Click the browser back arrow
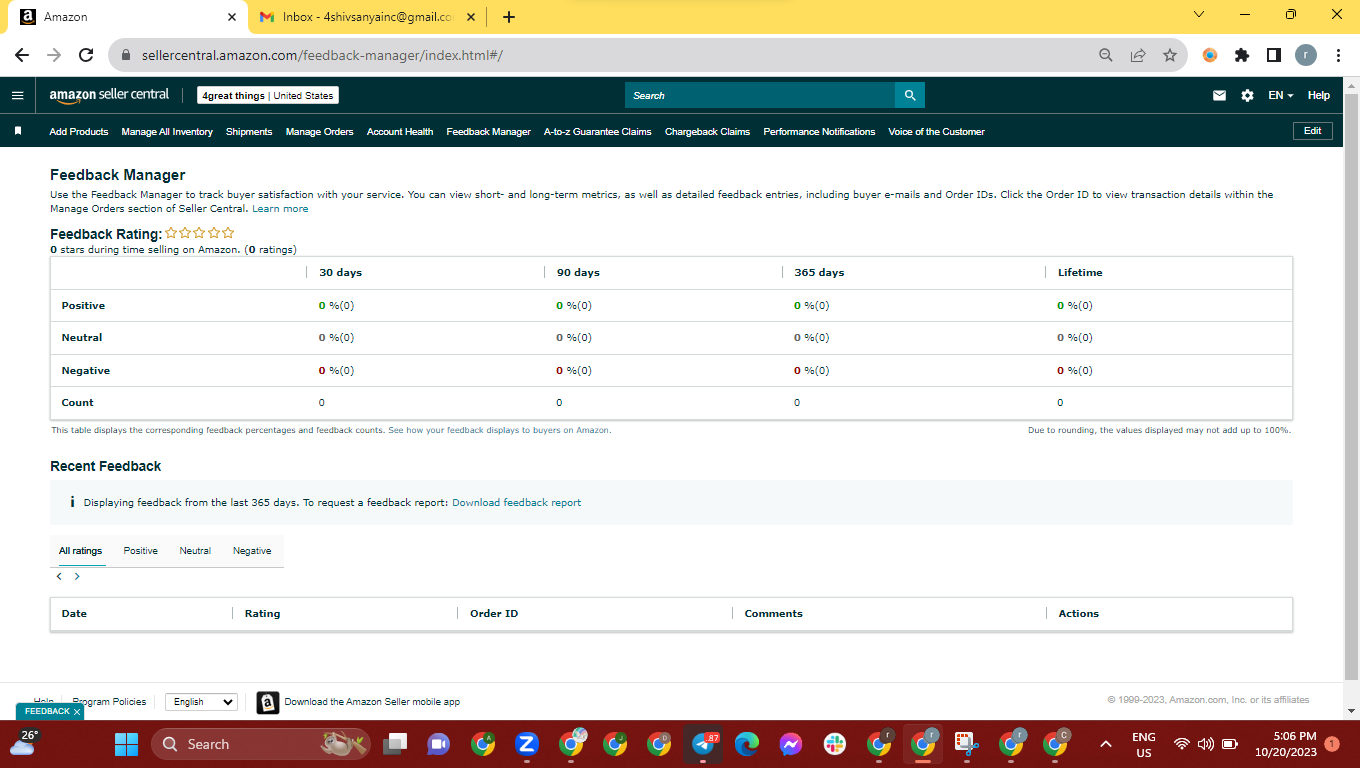 (22, 55)
